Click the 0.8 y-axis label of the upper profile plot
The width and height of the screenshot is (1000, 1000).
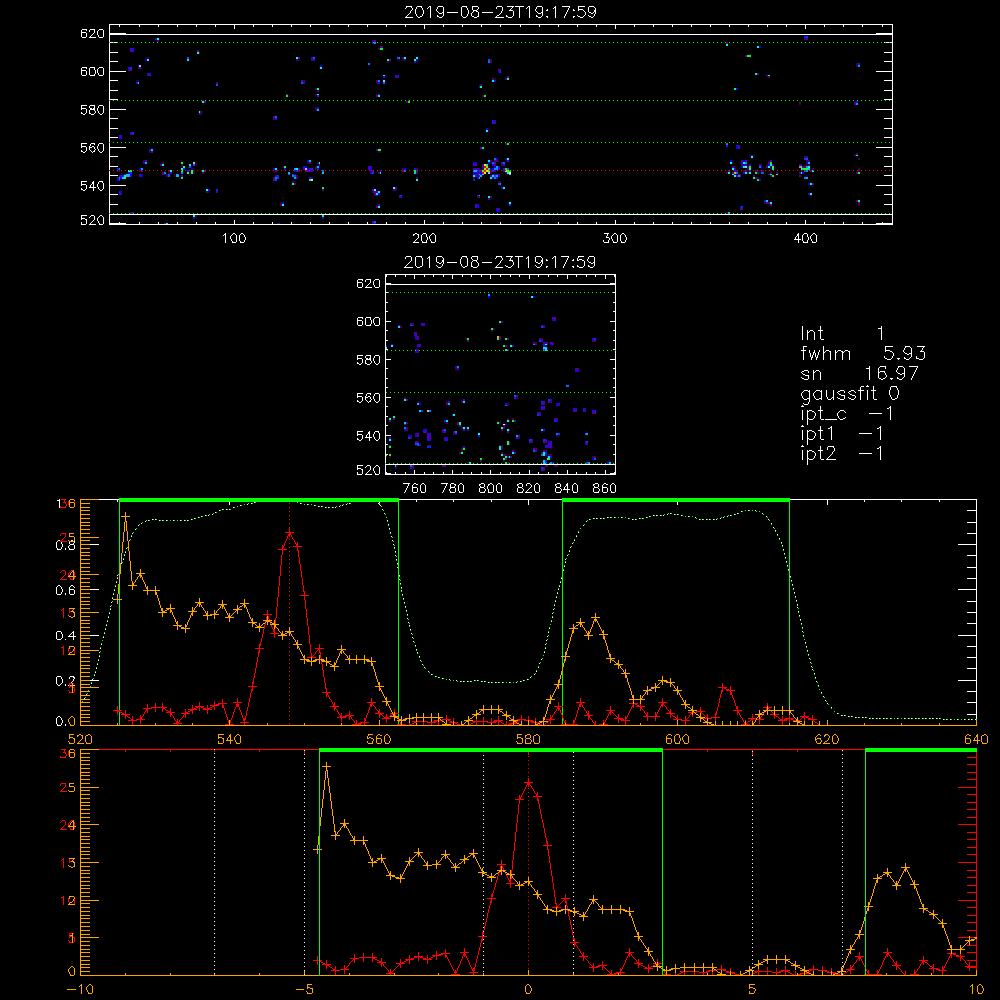tap(67, 545)
